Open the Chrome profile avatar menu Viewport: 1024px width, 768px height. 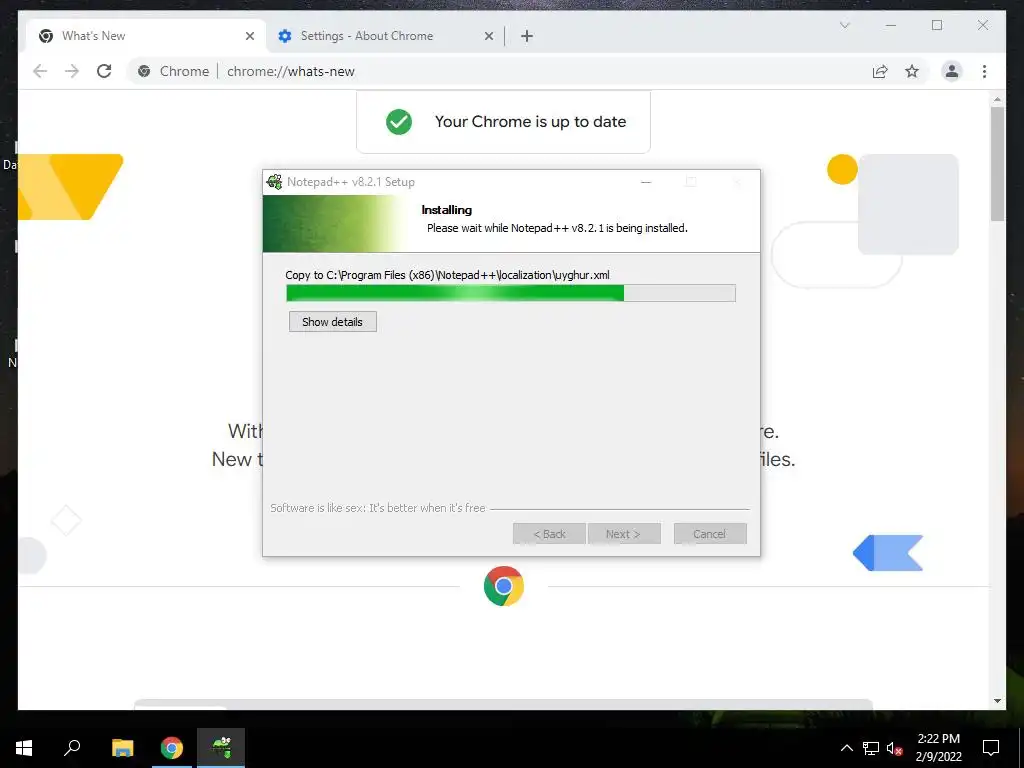[952, 71]
